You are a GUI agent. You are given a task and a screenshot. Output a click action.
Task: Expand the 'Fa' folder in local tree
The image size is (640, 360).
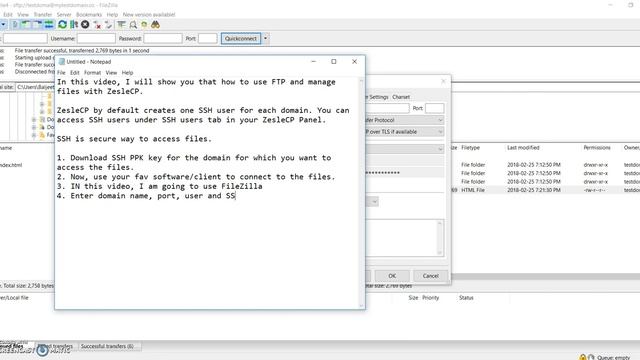tap(34, 135)
